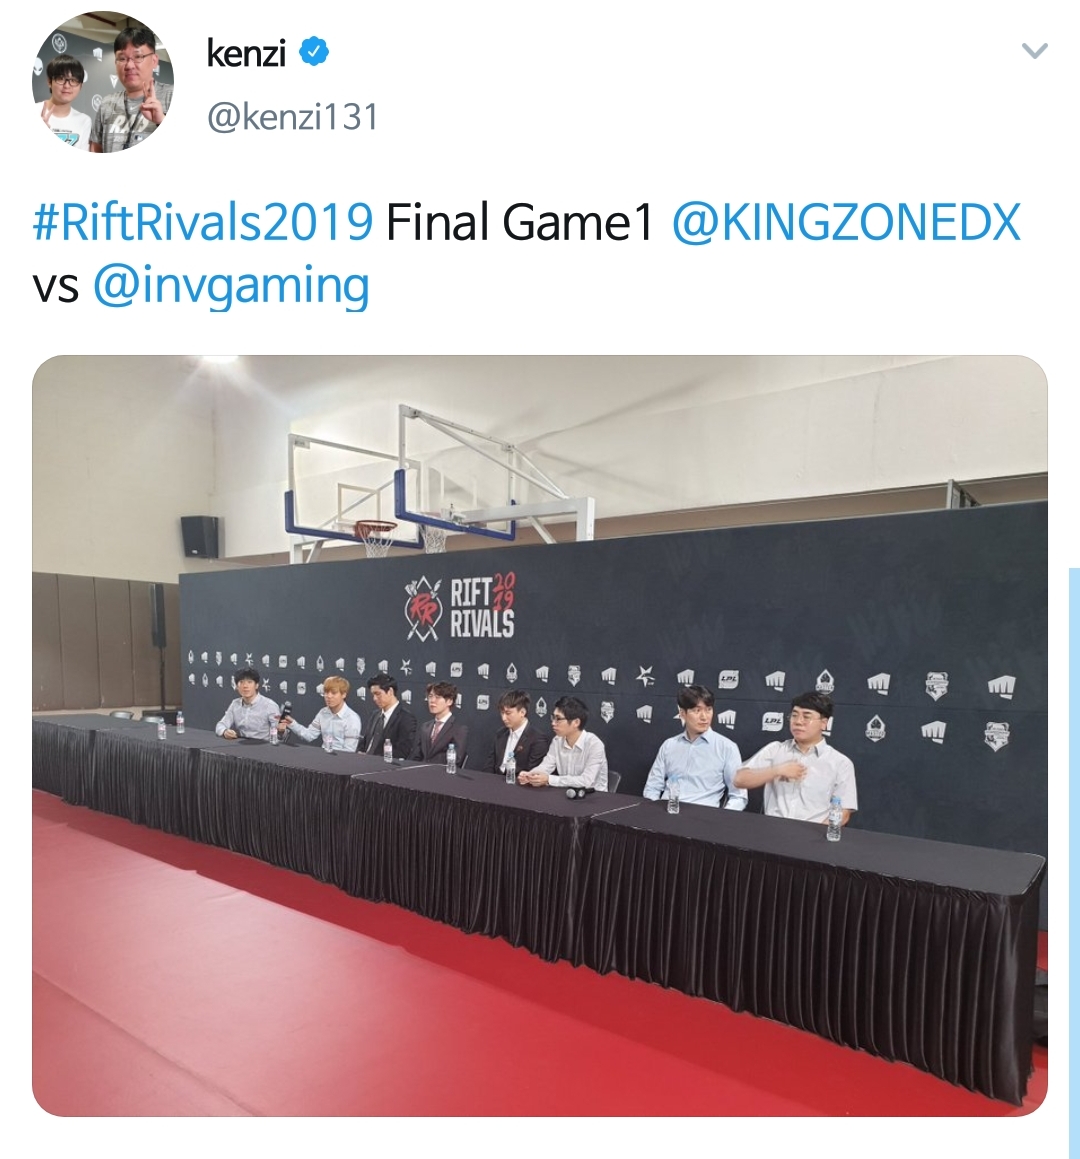Open the #RiftRivals2019 hashtag
1080x1159 pixels.
203,222
